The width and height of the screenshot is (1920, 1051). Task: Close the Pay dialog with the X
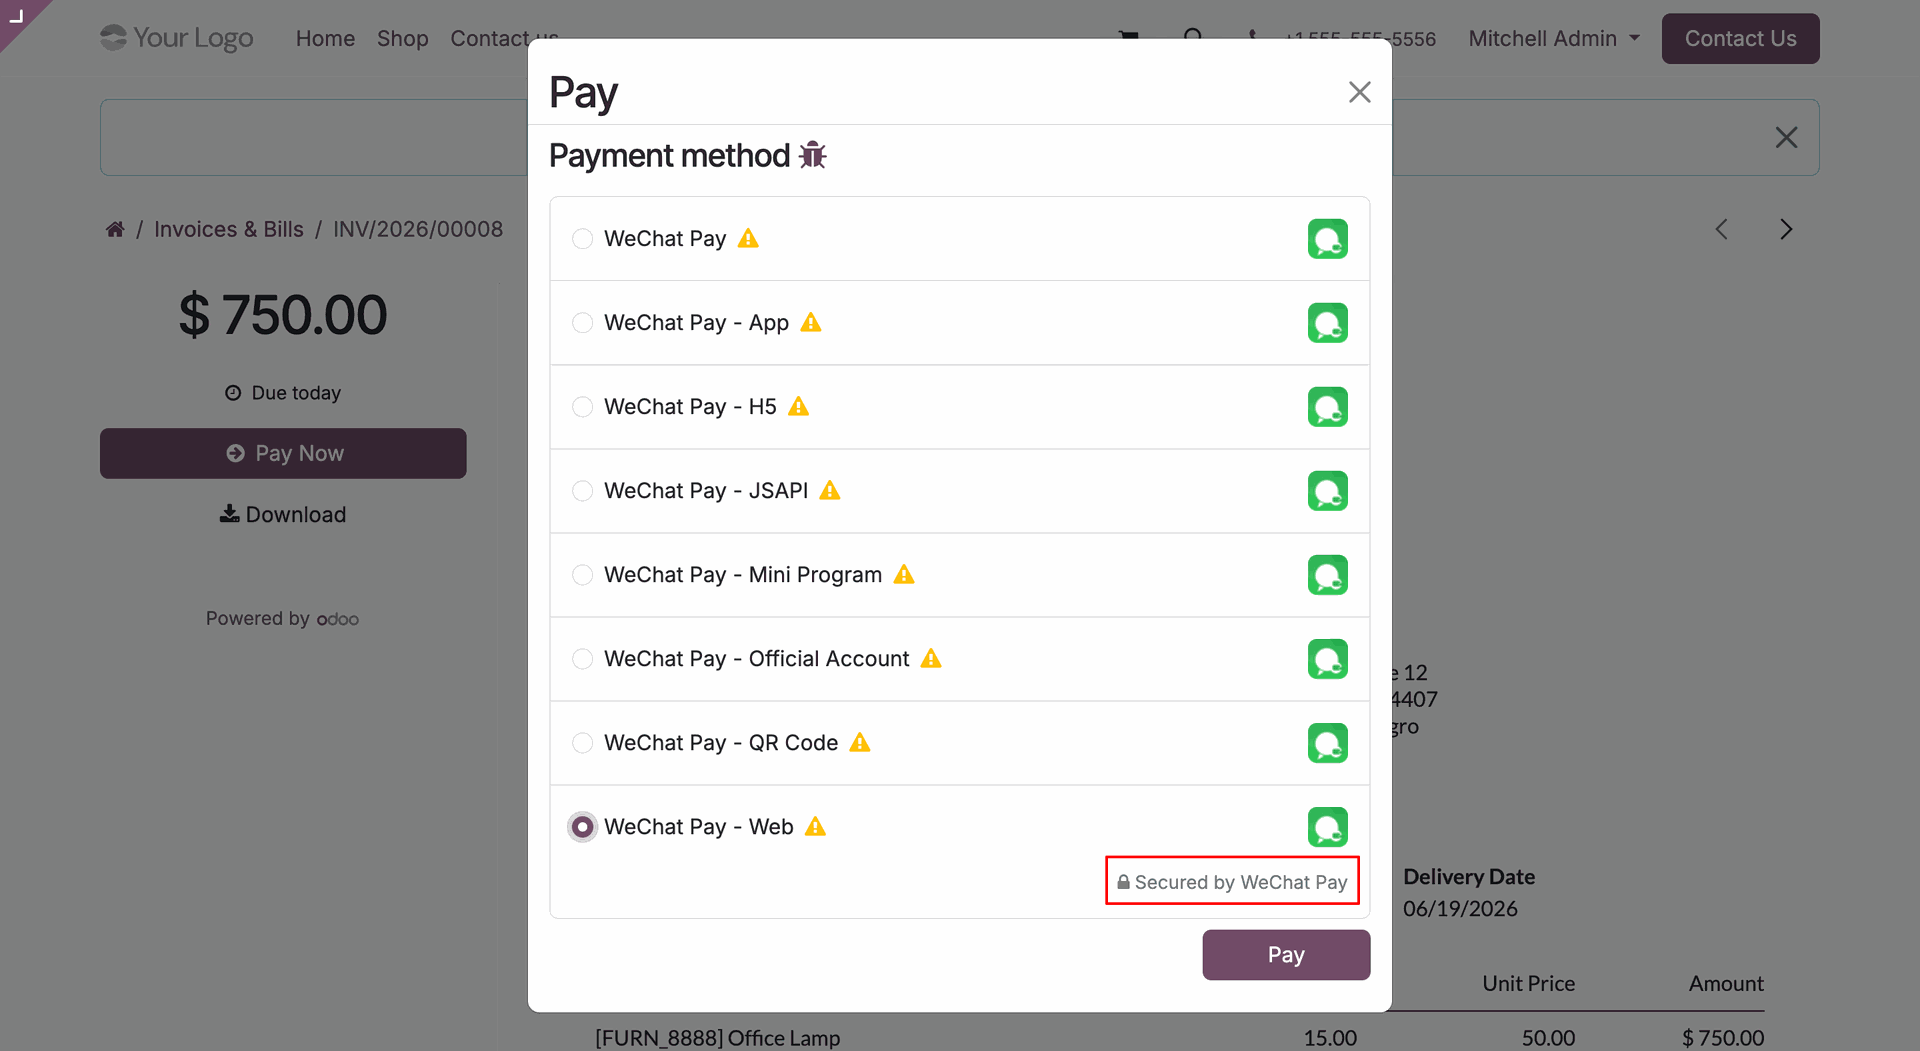click(x=1359, y=92)
